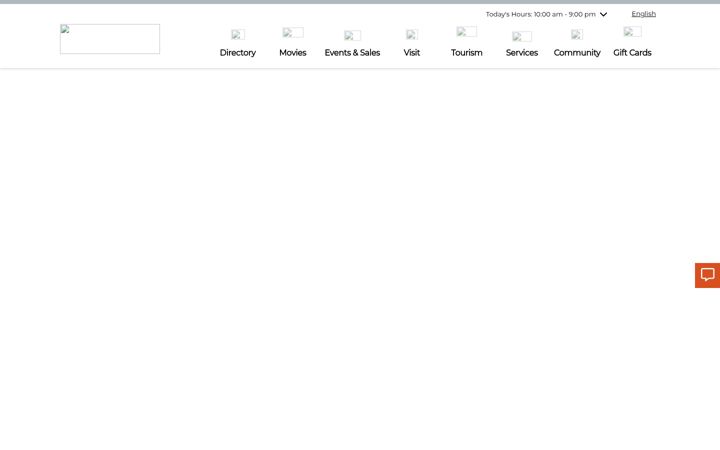Click the broken icon above Tourism
Viewport: 720px width, 450px height.
466,32
